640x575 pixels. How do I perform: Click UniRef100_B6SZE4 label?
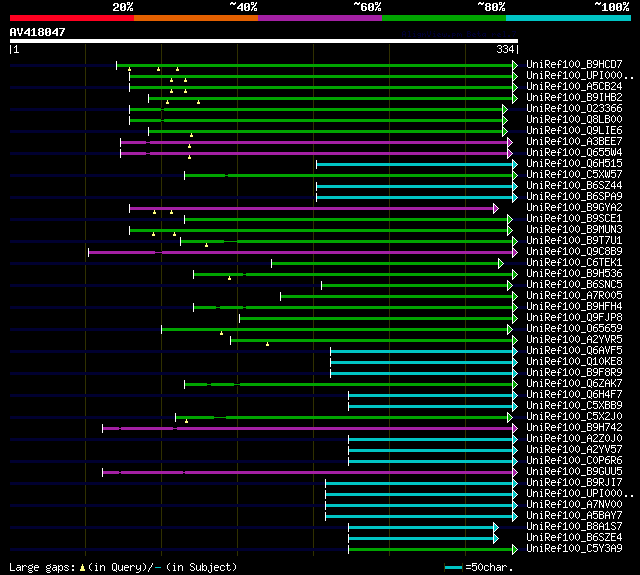[x=574, y=538]
